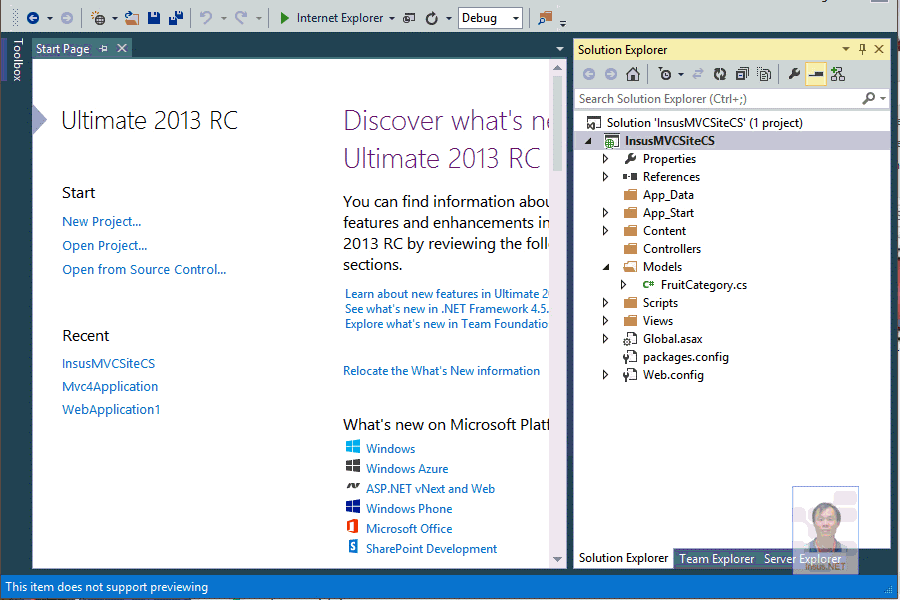The height and width of the screenshot is (600, 900).
Task: Collapse the InsusMVCSiteCS project node
Action: coord(588,141)
